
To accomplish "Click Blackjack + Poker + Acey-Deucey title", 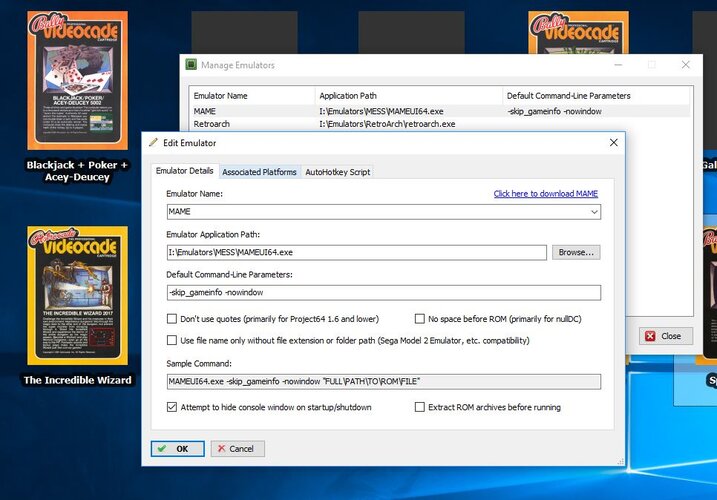I will [77, 171].
